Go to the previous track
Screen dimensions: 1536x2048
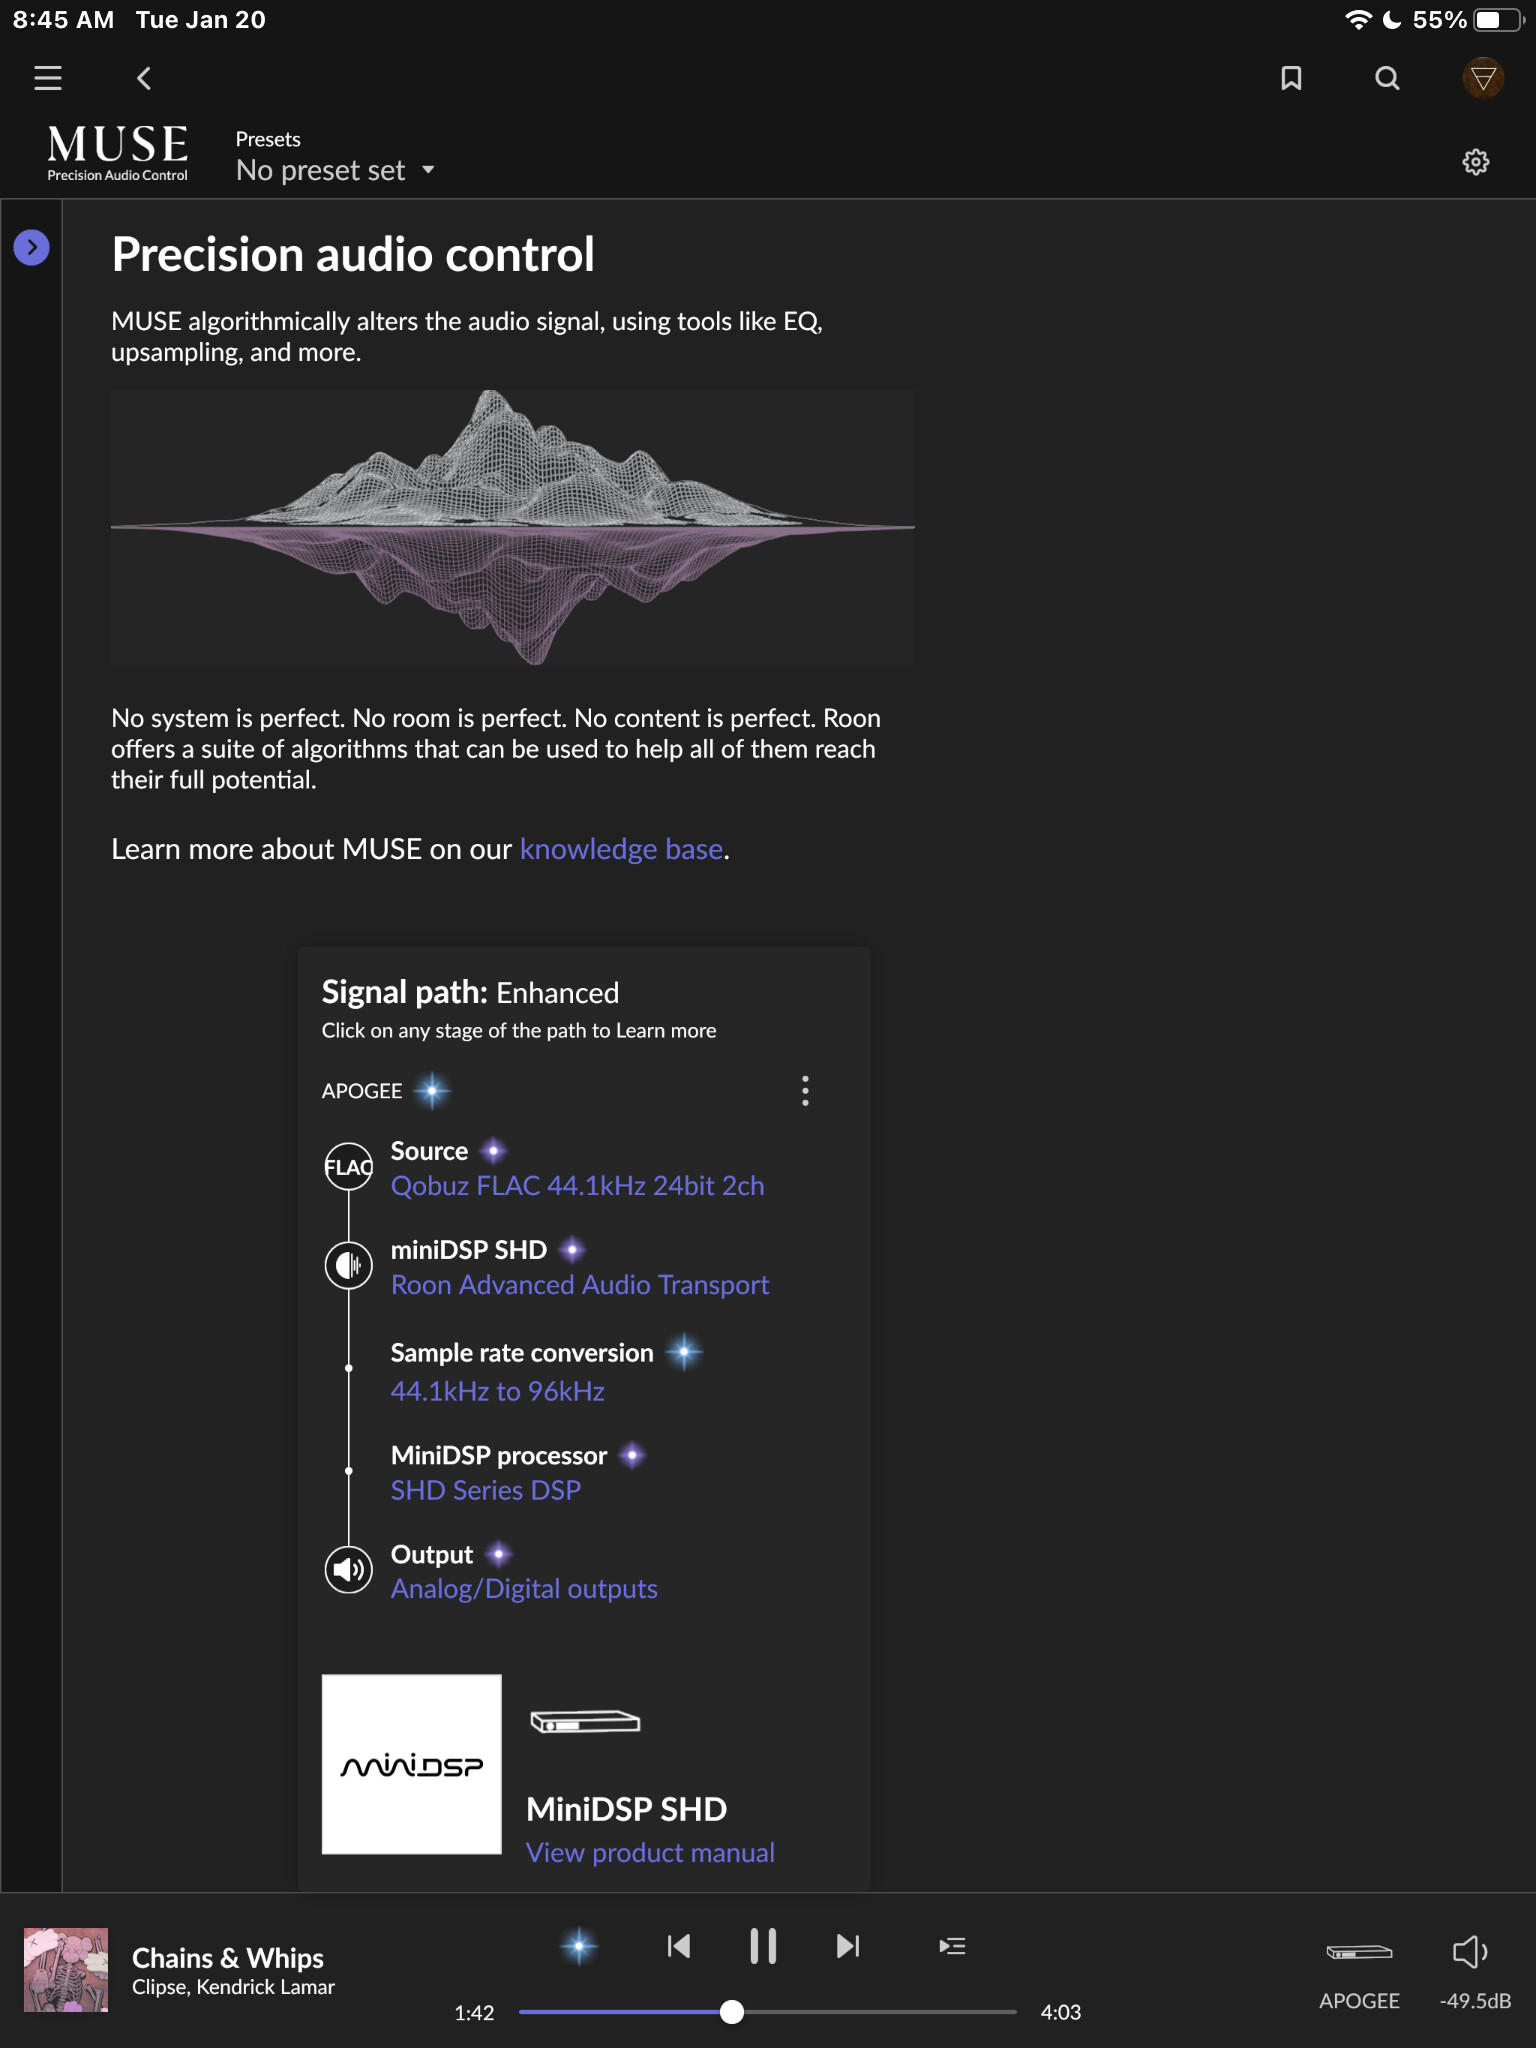679,1946
